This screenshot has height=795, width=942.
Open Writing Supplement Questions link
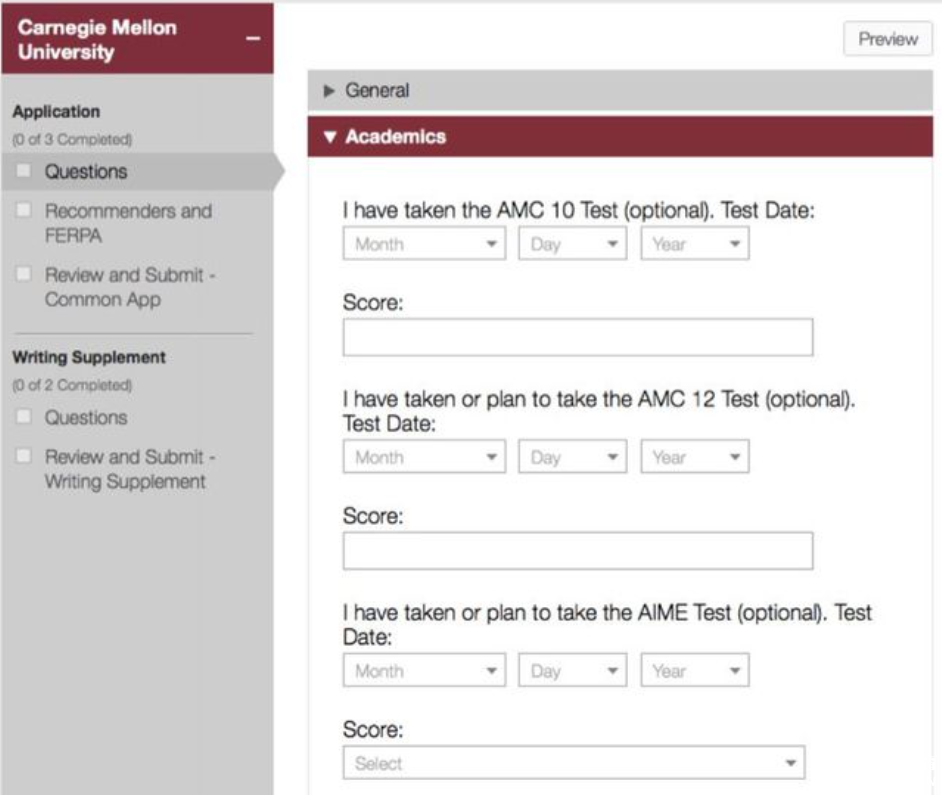click(x=86, y=418)
